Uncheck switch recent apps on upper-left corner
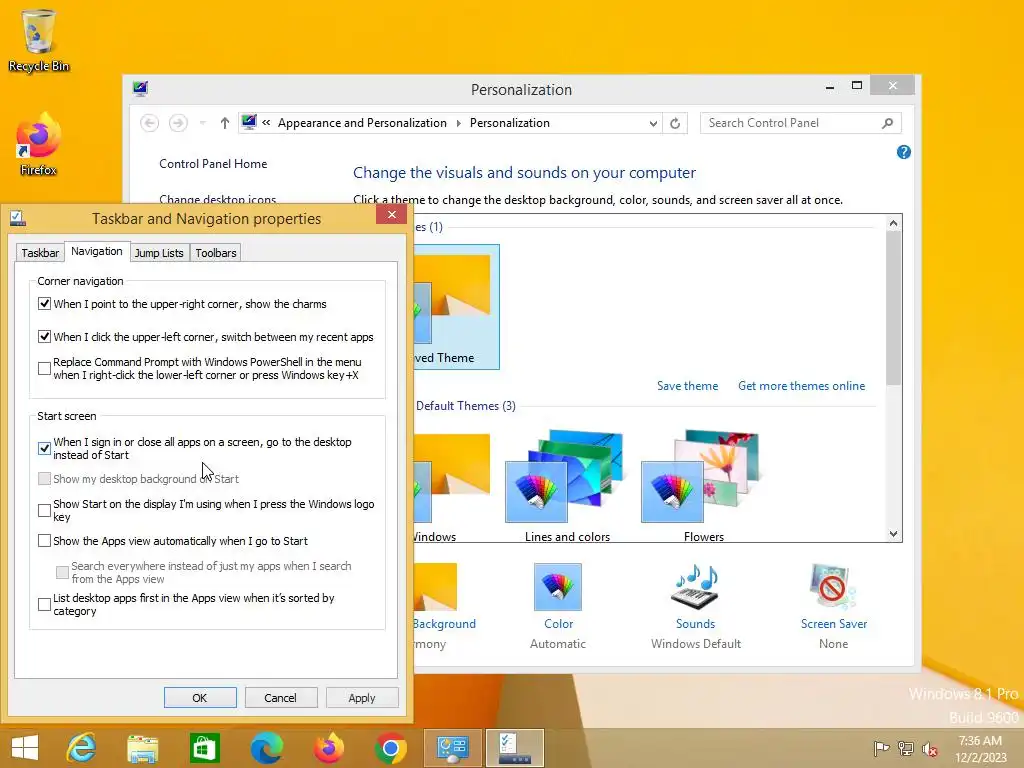Image resolution: width=1024 pixels, height=768 pixels. tap(44, 336)
